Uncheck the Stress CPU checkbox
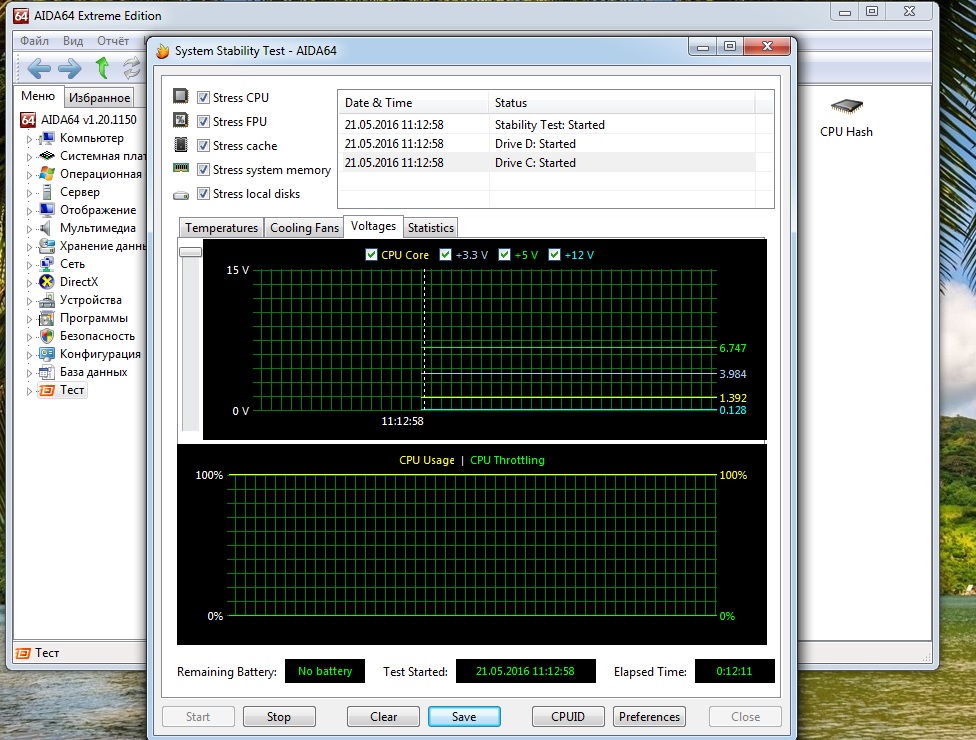The image size is (976, 740). pos(203,98)
